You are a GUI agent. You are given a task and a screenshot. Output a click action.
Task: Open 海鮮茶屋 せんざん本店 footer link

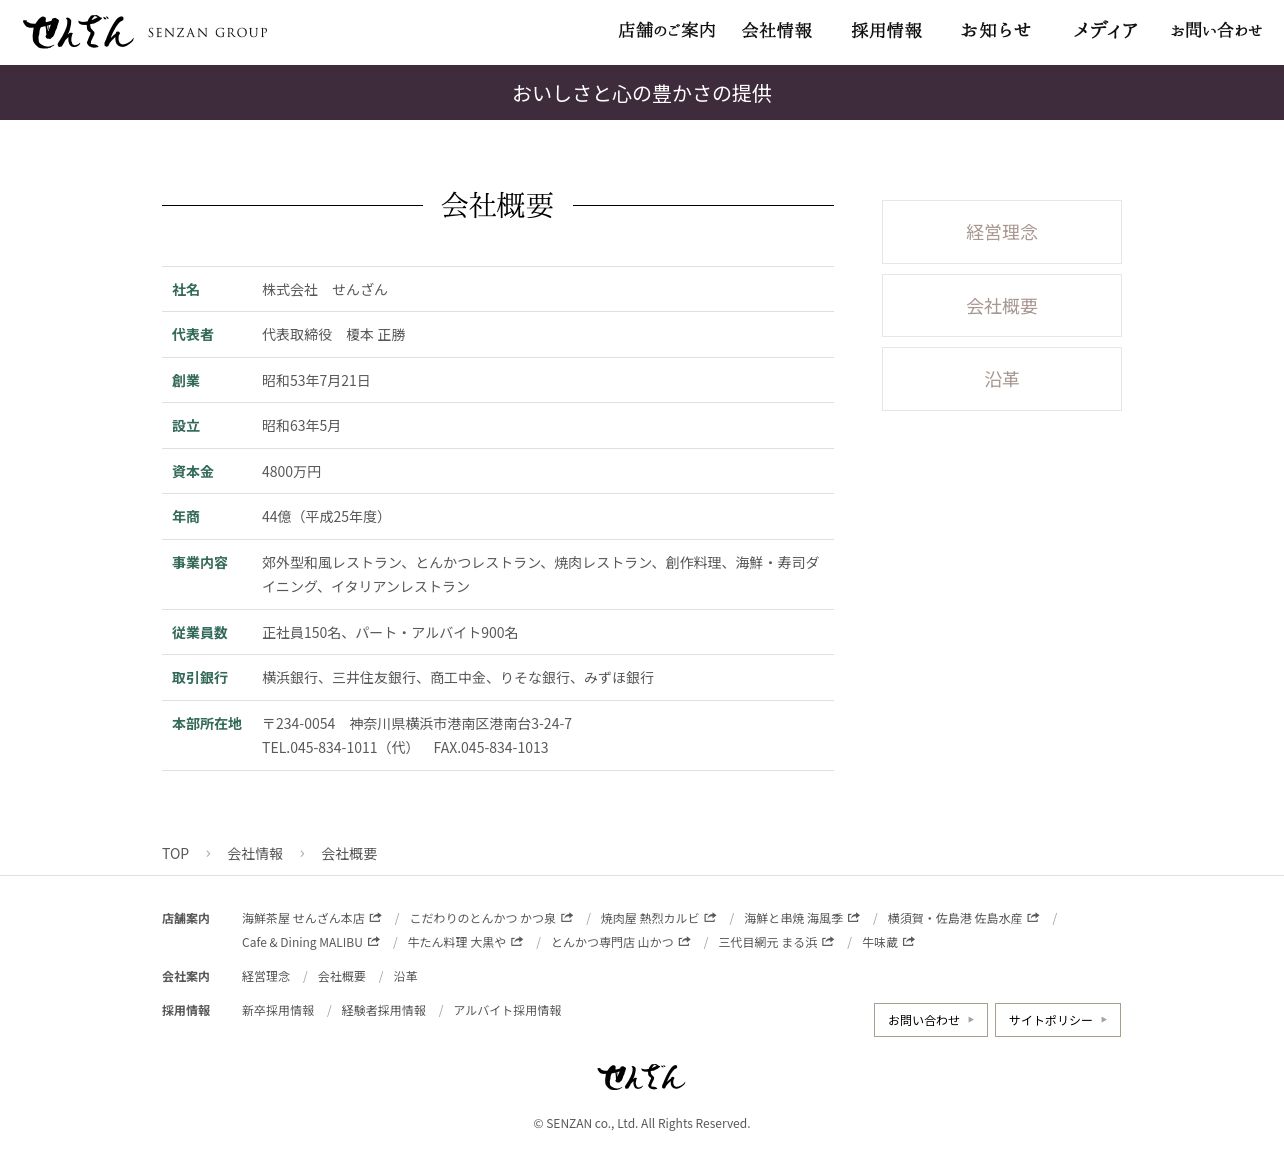[303, 918]
